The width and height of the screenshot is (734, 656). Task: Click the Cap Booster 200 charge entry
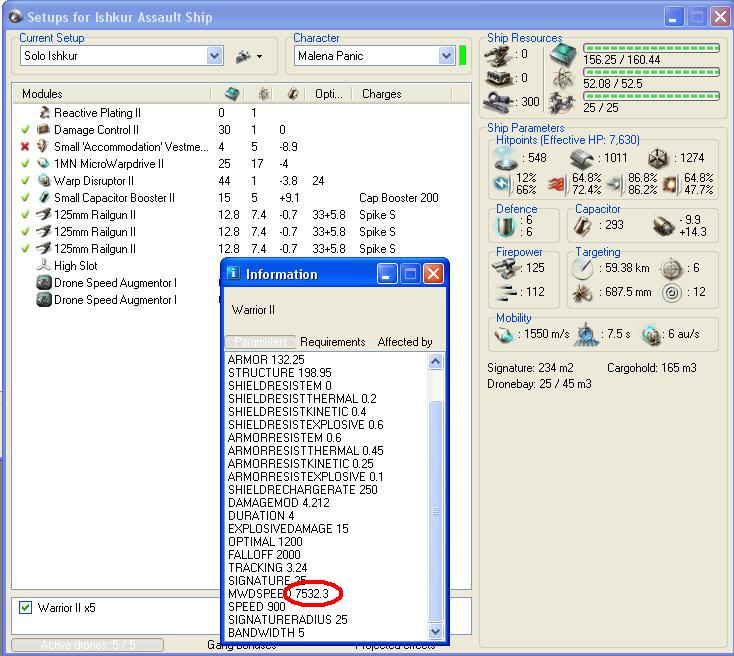click(398, 198)
